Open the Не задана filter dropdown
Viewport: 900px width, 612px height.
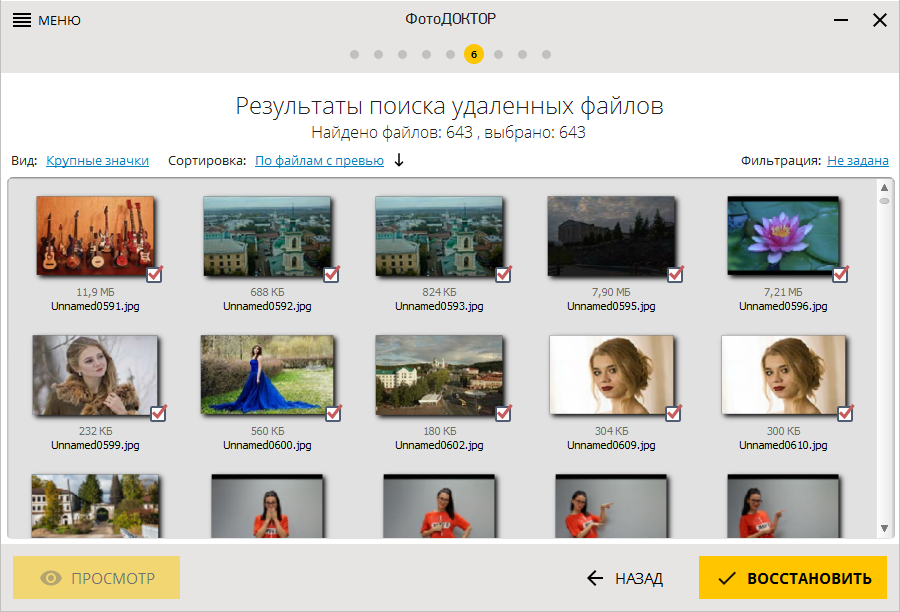point(857,160)
